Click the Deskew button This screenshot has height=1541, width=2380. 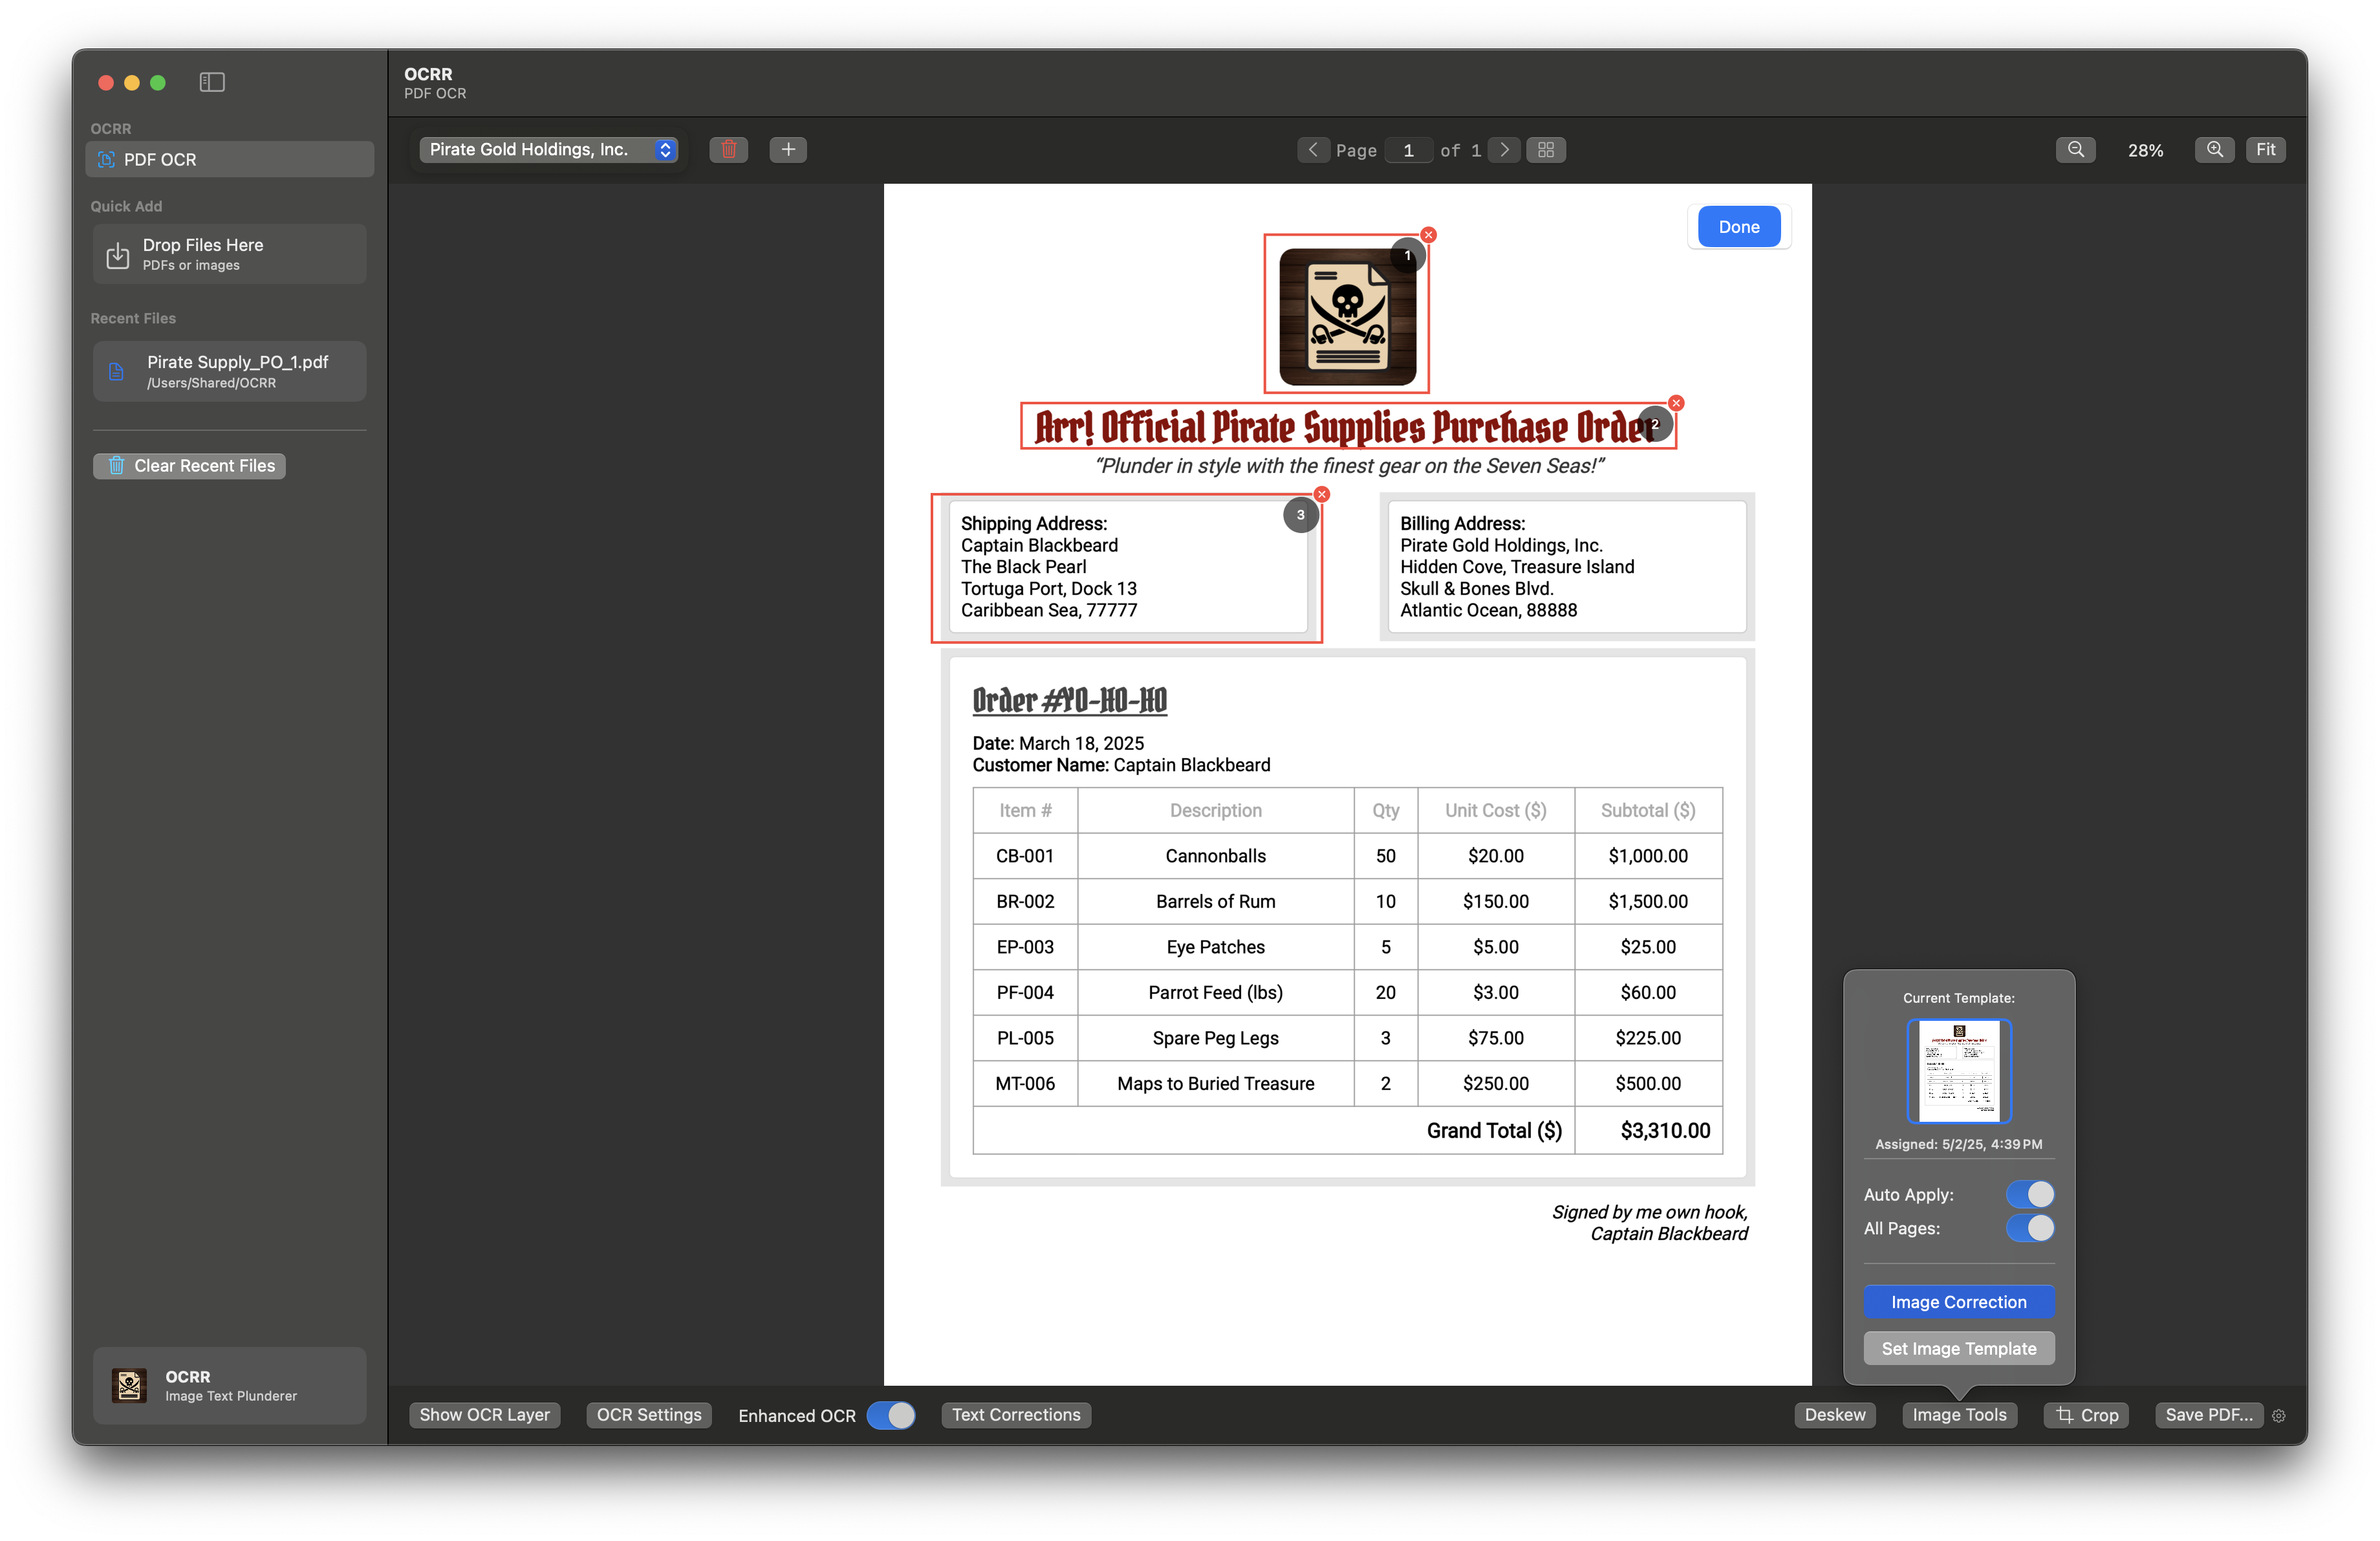(x=1835, y=1415)
